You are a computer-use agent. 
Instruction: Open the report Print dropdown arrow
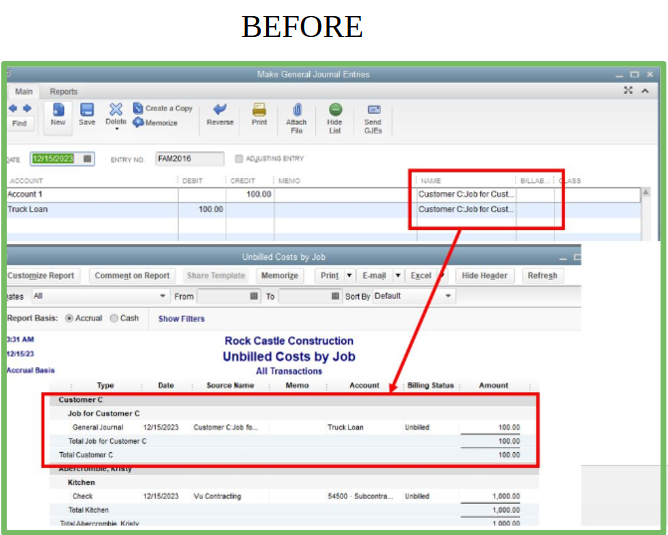coord(349,276)
